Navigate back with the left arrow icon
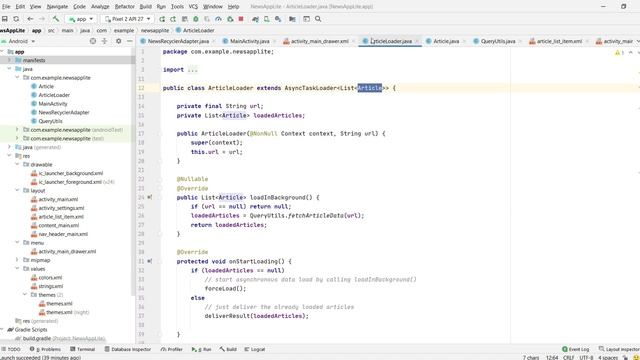 pyautogui.click(x=30, y=19)
